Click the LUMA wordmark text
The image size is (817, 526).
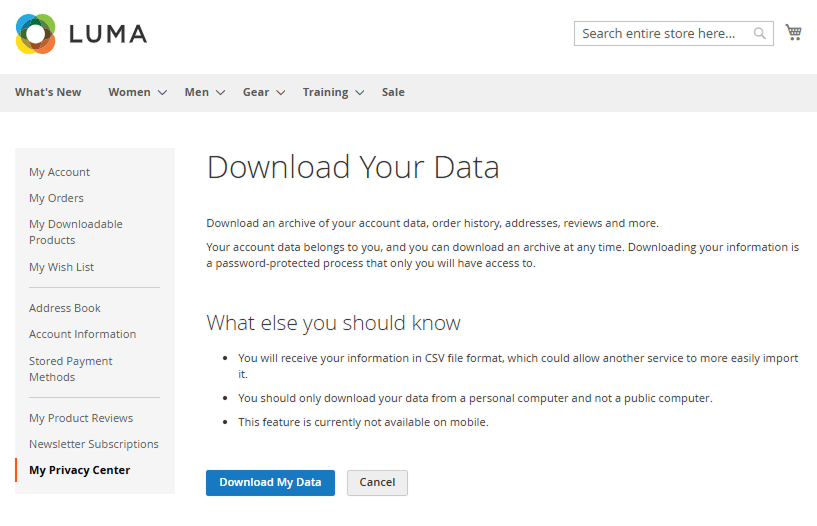tap(108, 34)
